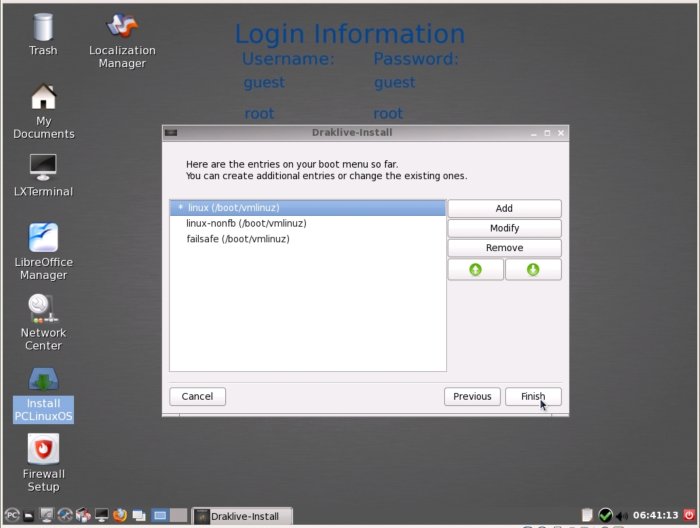Launch Firefox from the taskbar
Image resolution: width=700 pixels, height=528 pixels.
(x=119, y=516)
